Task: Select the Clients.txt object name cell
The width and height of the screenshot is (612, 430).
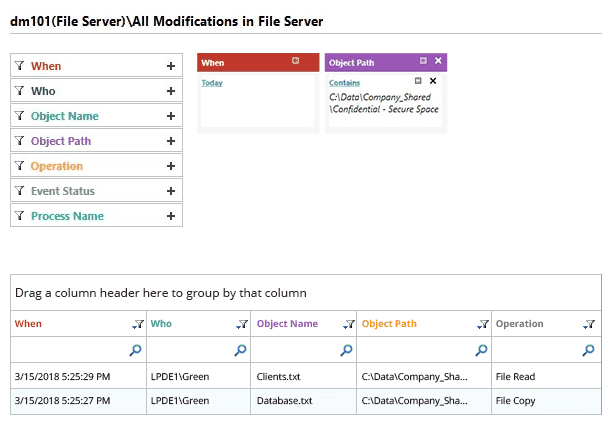Action: [303, 377]
